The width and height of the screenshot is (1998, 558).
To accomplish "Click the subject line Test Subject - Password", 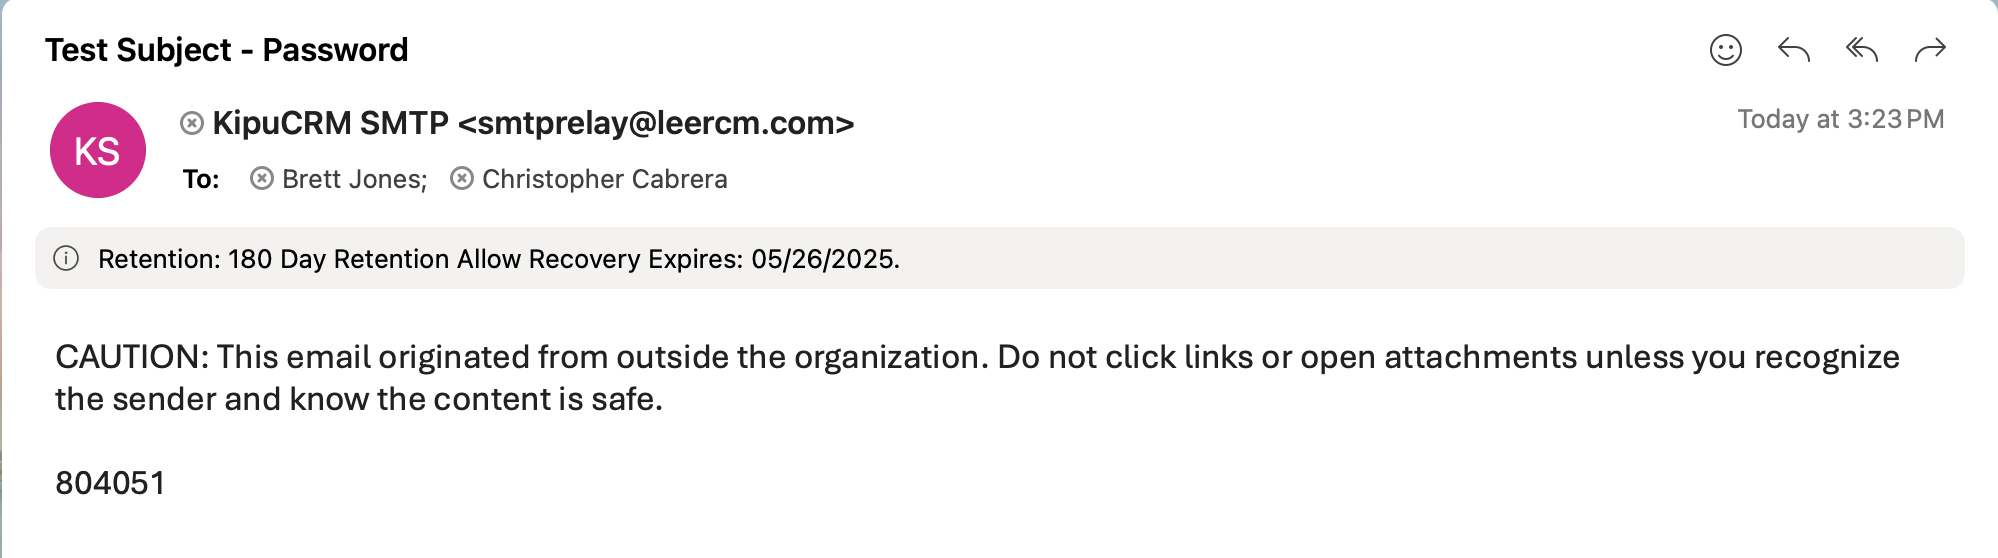I will point(227,50).
